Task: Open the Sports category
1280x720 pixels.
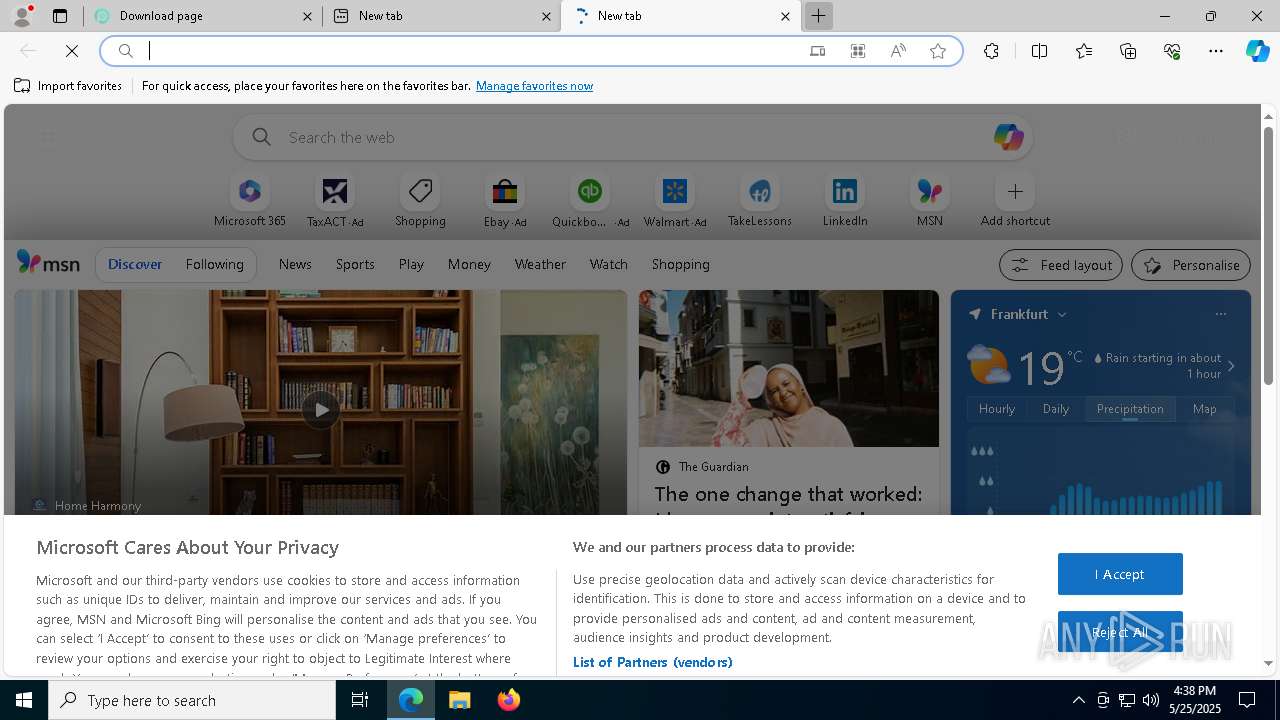Action: coord(355,264)
